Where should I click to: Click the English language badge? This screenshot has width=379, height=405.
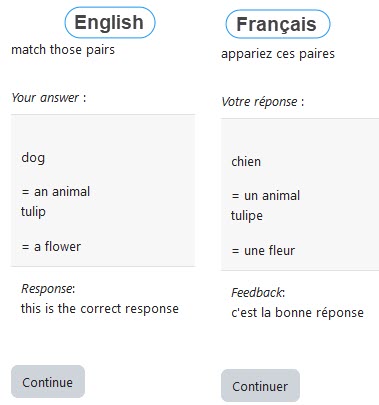110,22
